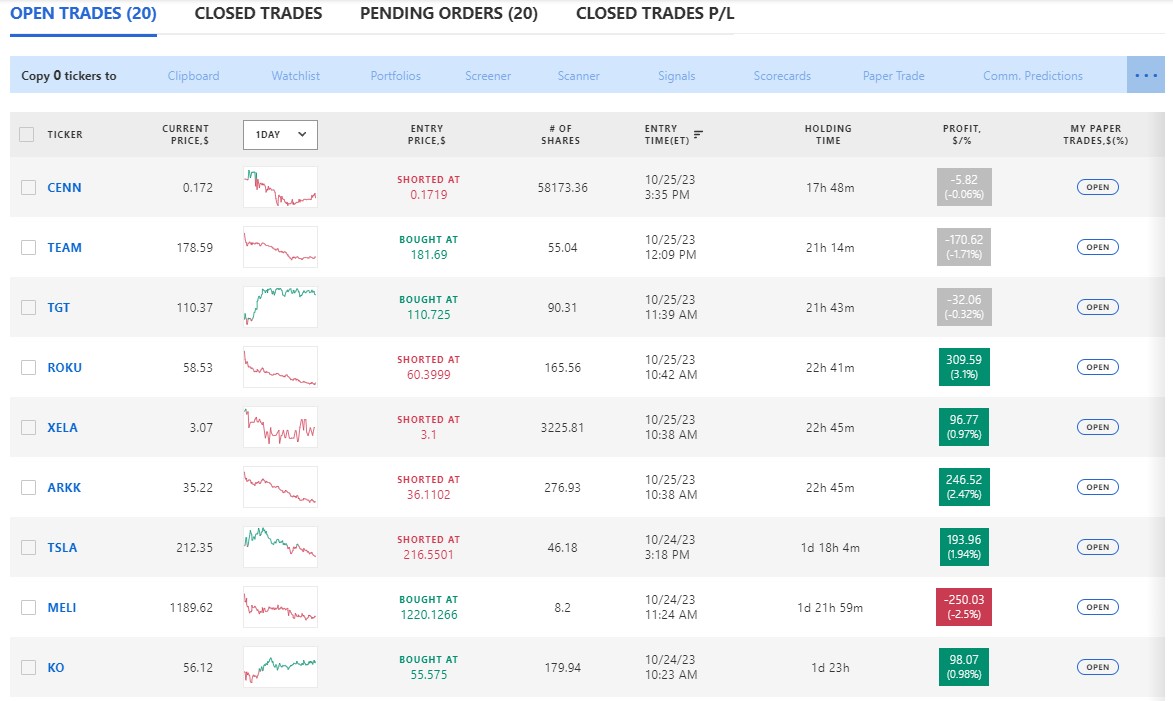Click the Ticker column header

click(x=65, y=135)
